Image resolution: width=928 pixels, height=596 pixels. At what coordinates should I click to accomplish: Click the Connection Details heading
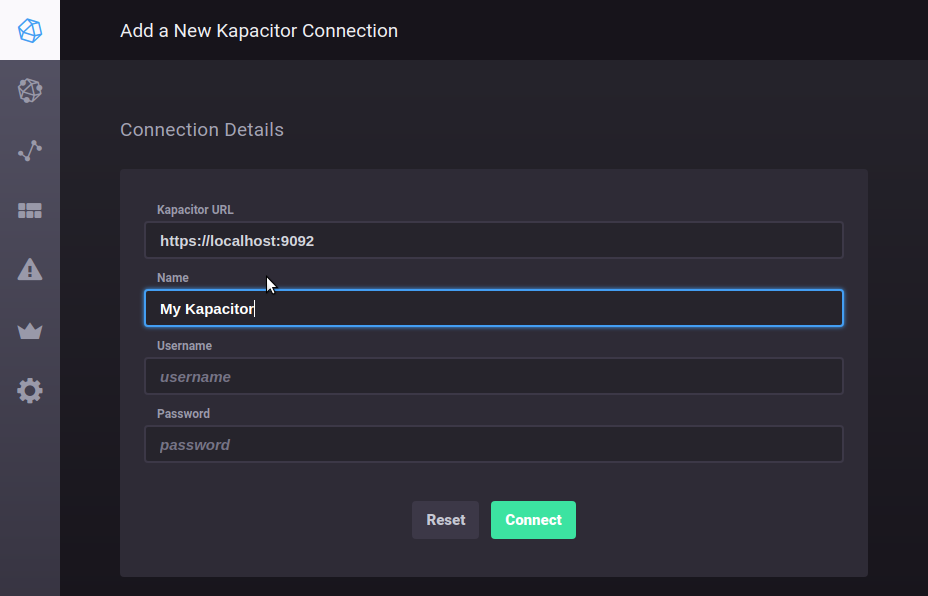pos(201,129)
